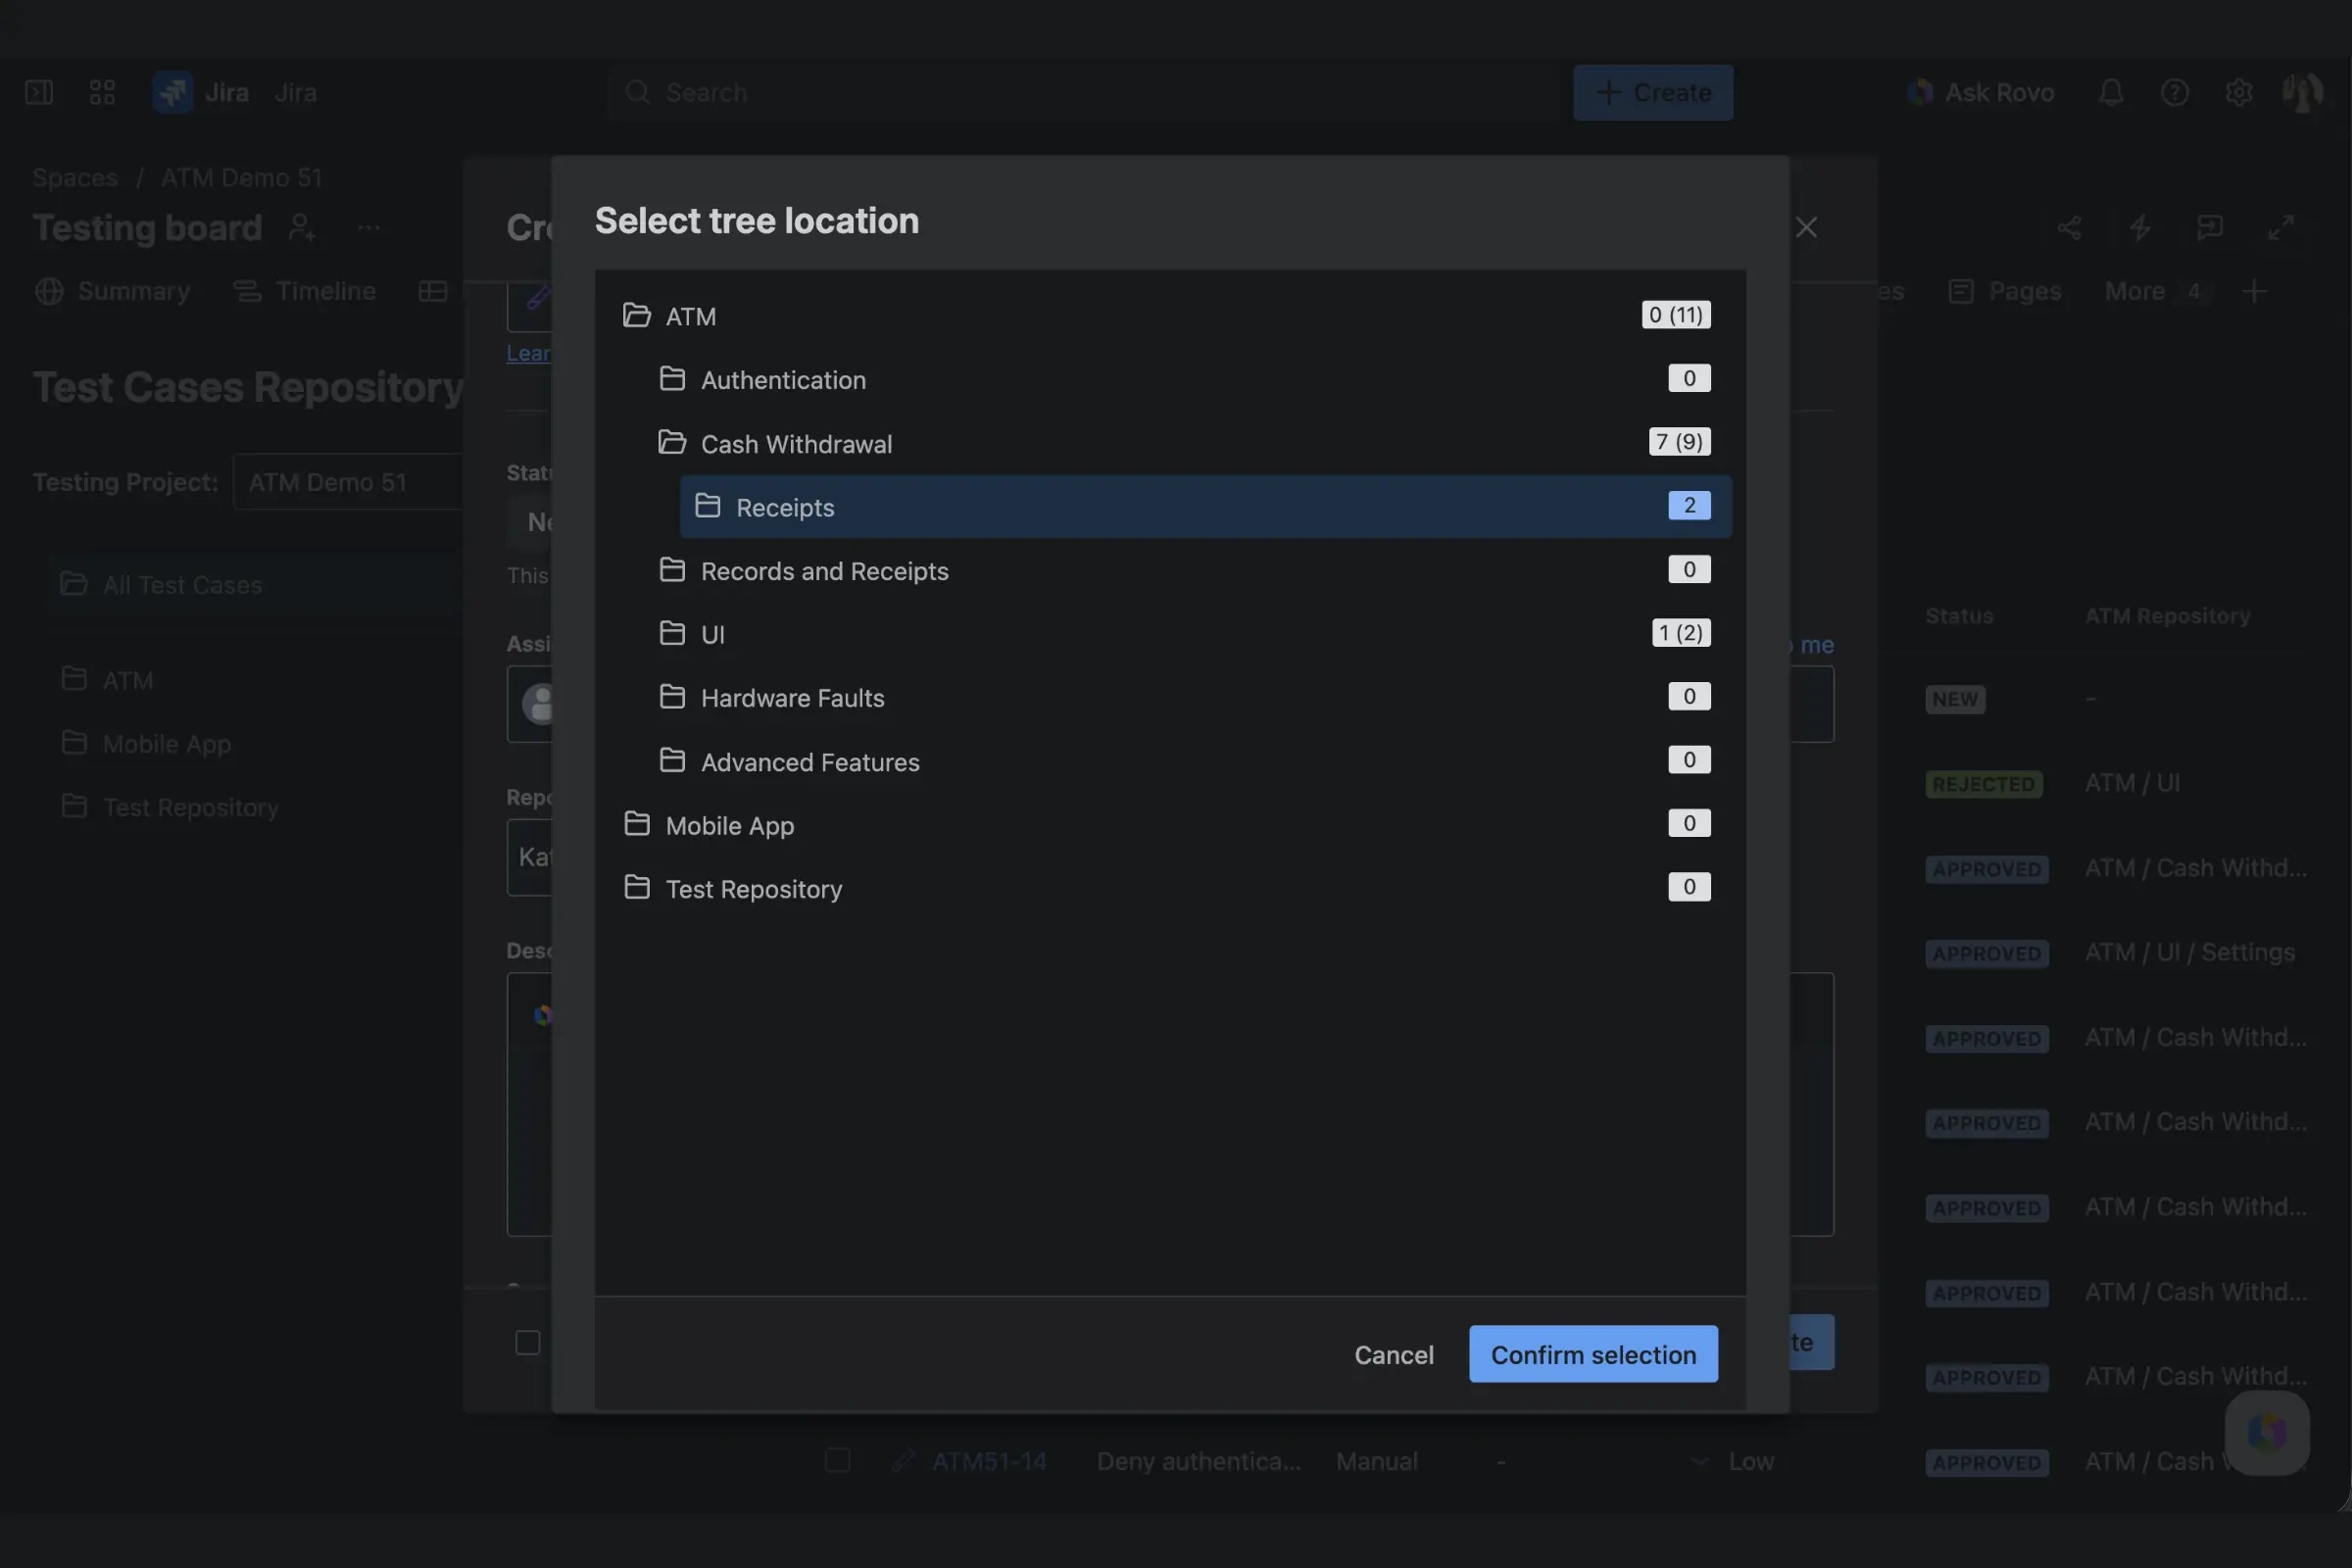Open comments via the speech bubble icon
2352x1568 pixels.
(2211, 227)
